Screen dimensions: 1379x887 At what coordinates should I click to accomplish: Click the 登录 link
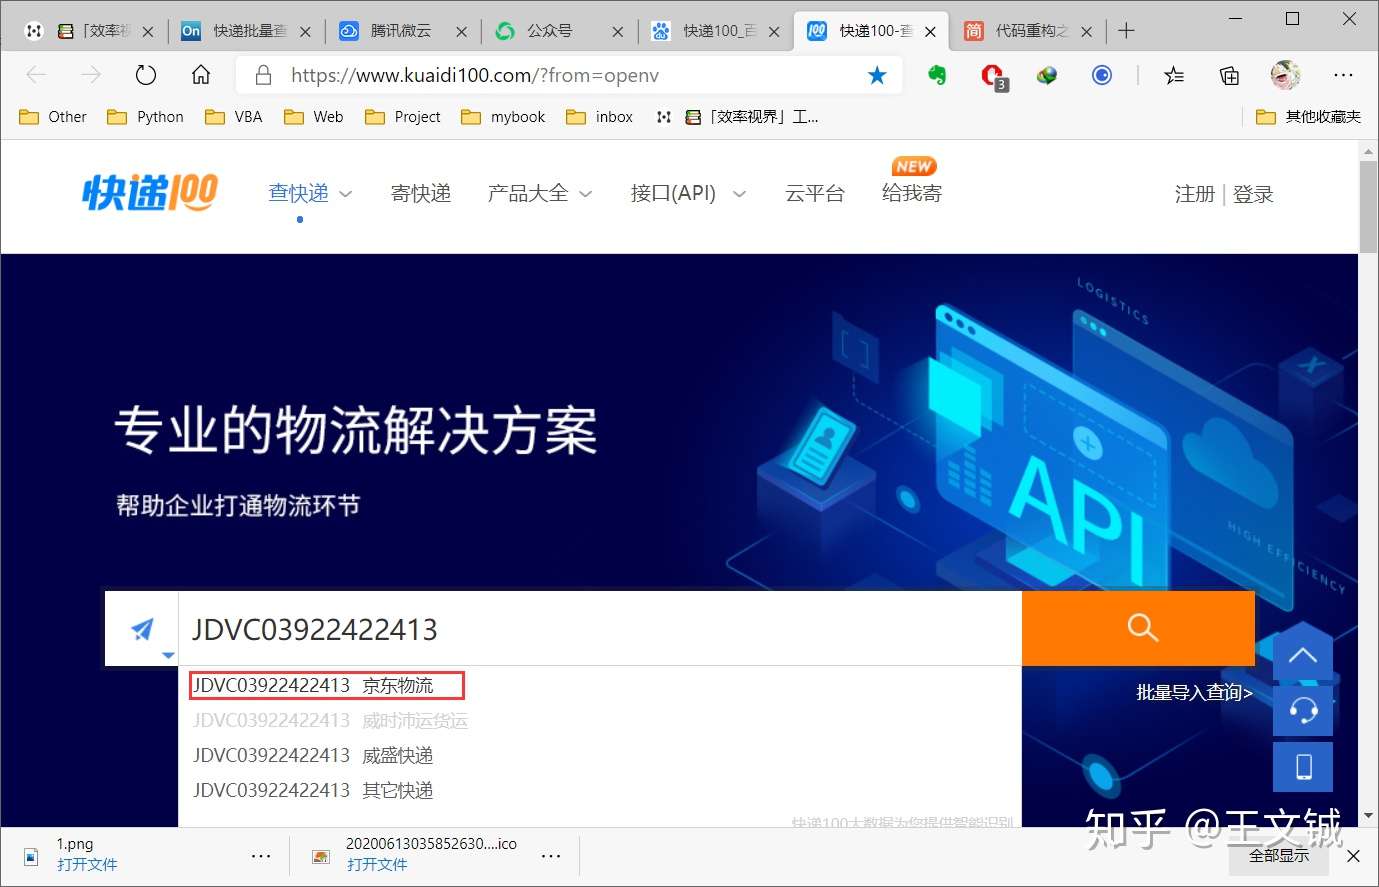pos(1253,194)
